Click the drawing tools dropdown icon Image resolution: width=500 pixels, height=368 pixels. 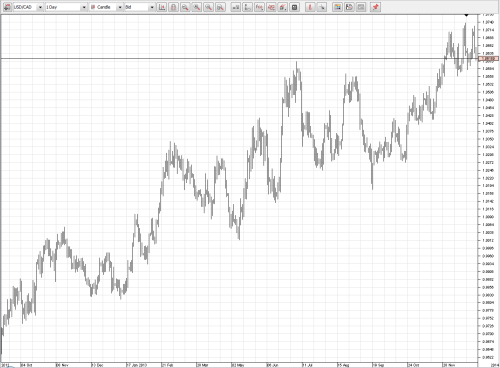[x=283, y=7]
